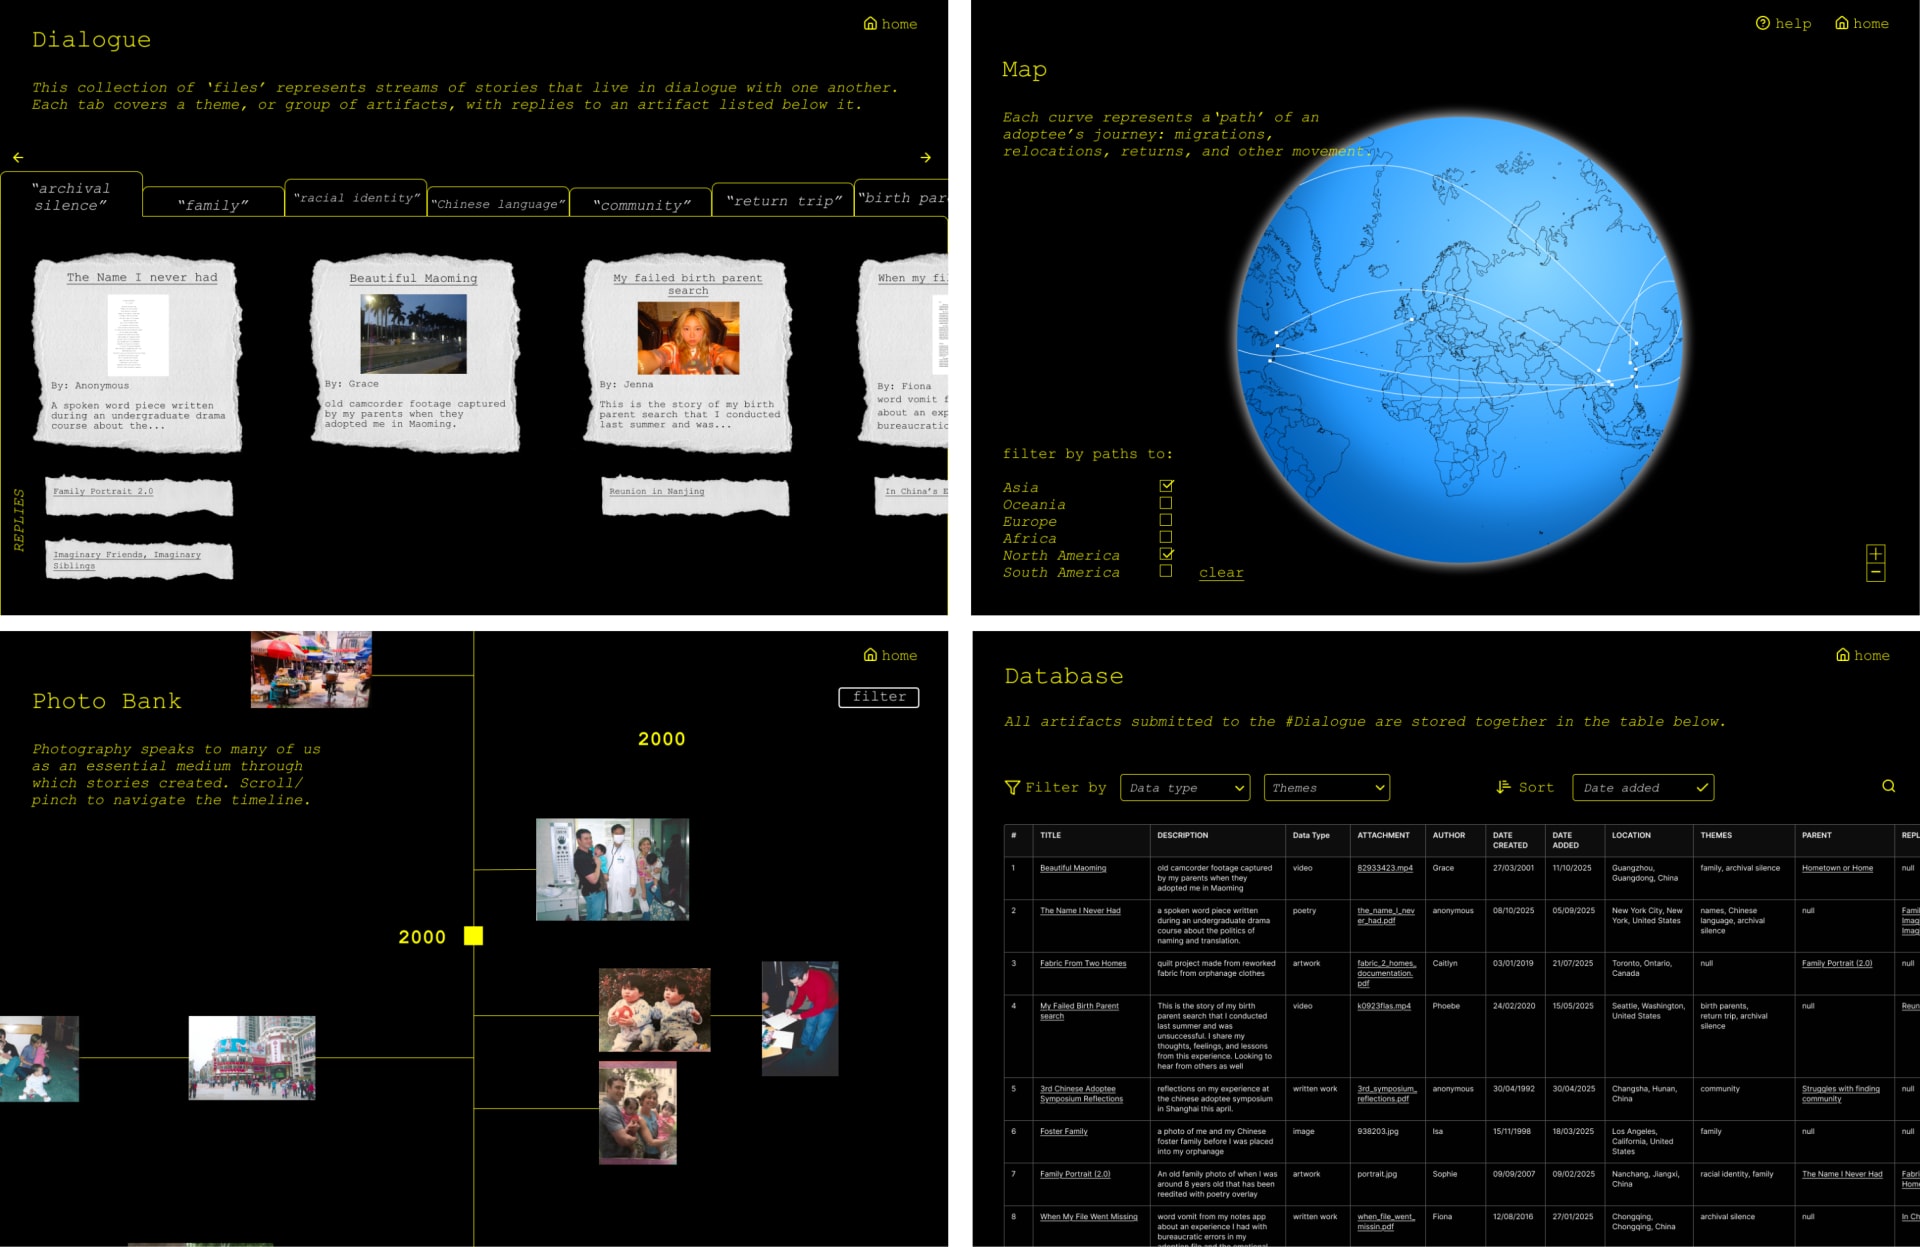Open the k0923fias.mp4 attachment
Screen dimensions: 1920x1247
coord(1384,1006)
